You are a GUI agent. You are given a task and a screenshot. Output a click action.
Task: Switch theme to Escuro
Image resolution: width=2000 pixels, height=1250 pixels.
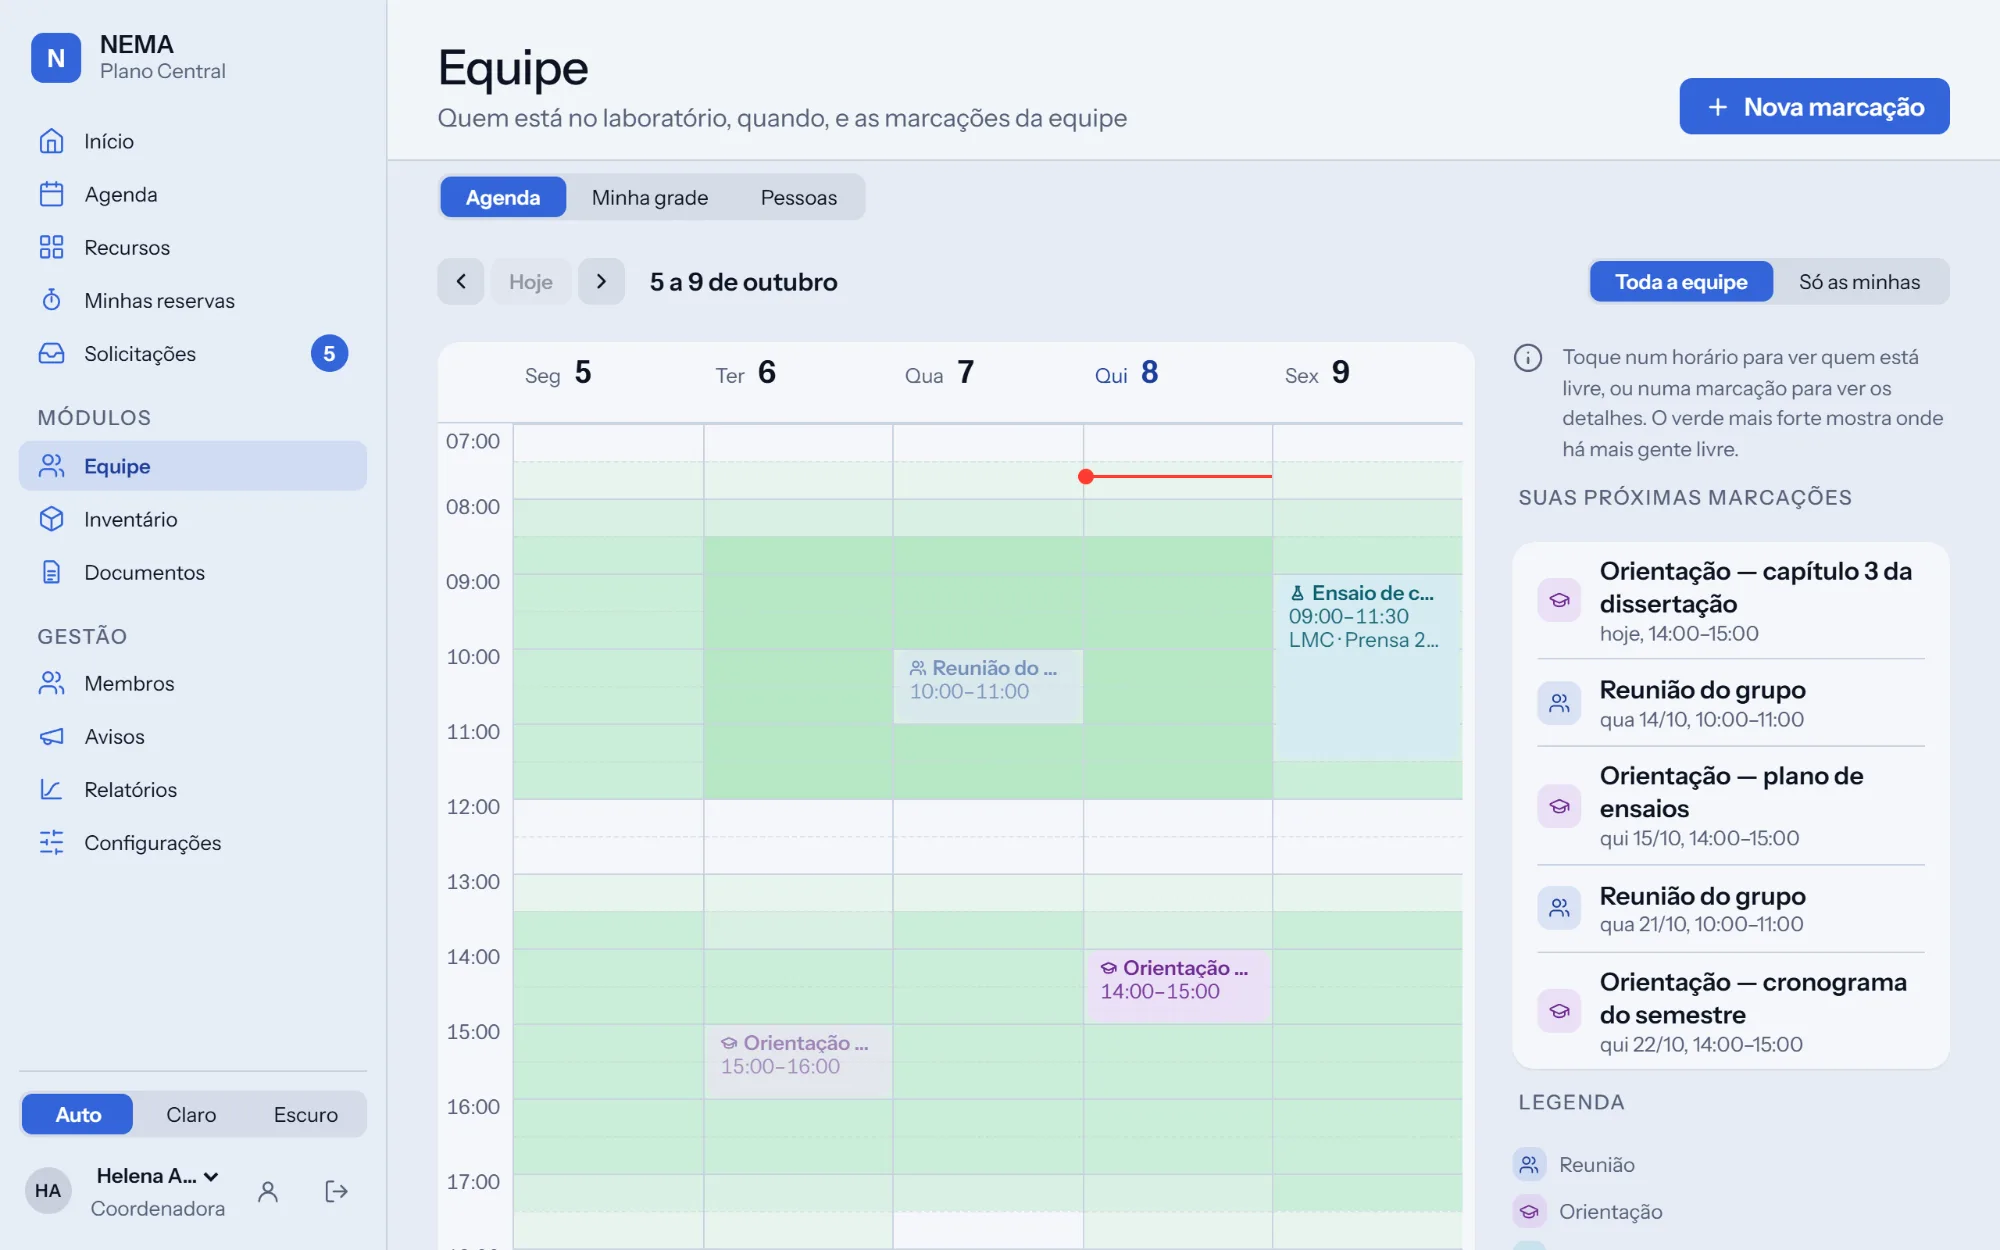point(306,1114)
